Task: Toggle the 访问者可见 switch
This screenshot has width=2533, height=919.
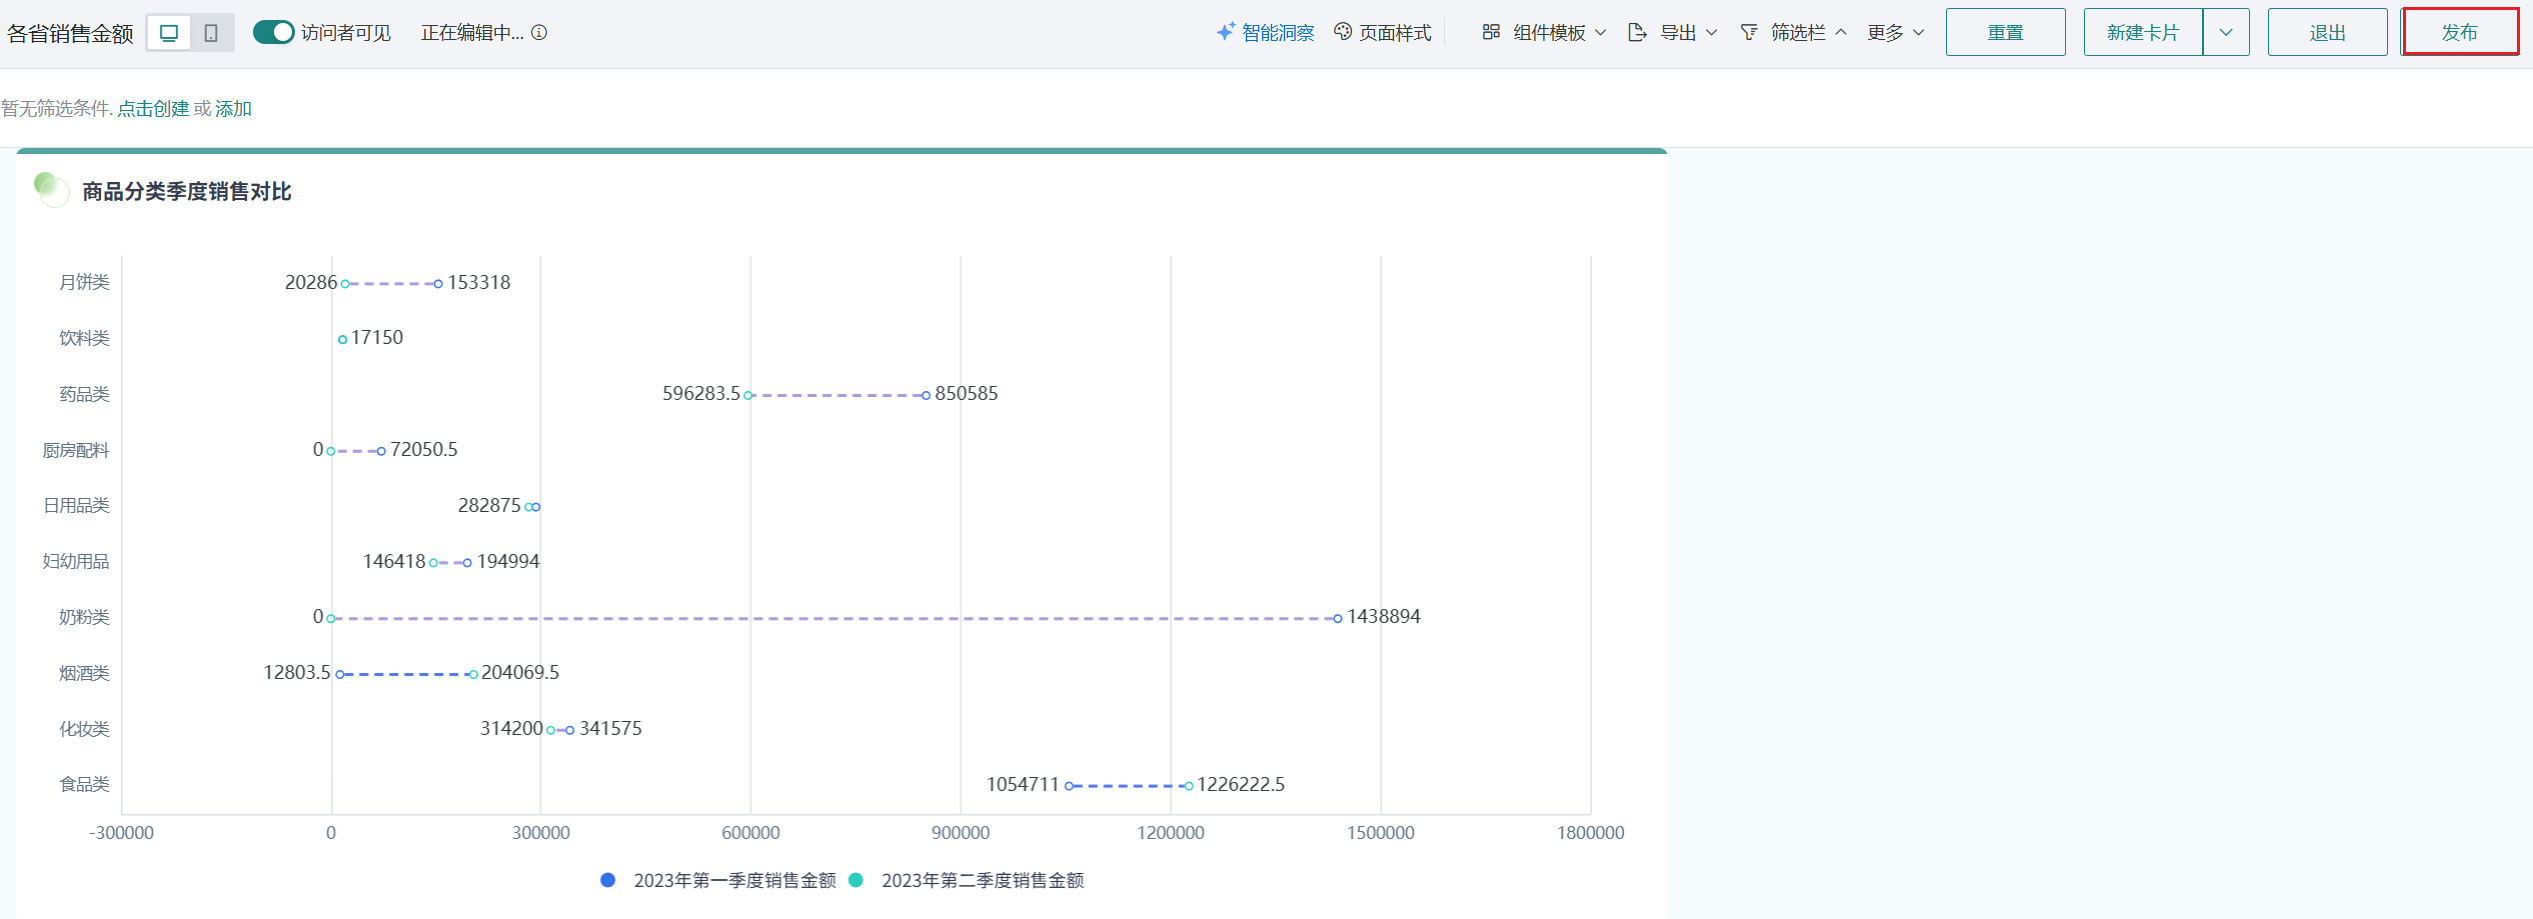Action: [273, 32]
